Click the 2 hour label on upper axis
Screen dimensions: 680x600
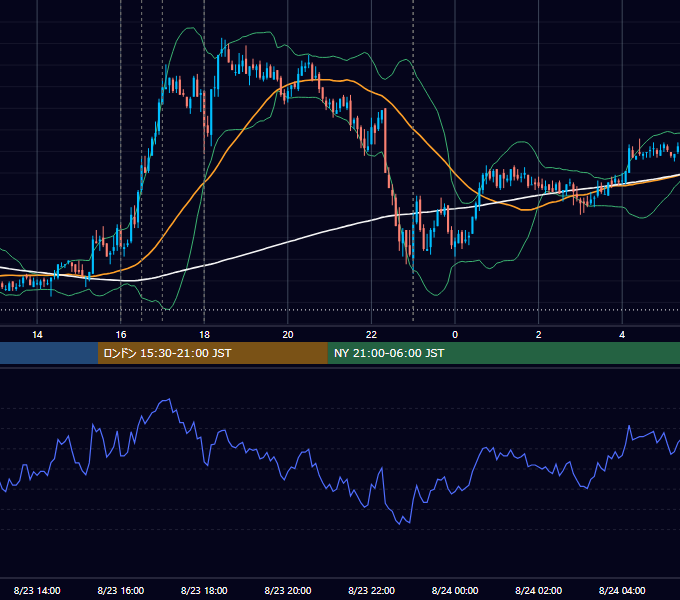(x=539, y=335)
